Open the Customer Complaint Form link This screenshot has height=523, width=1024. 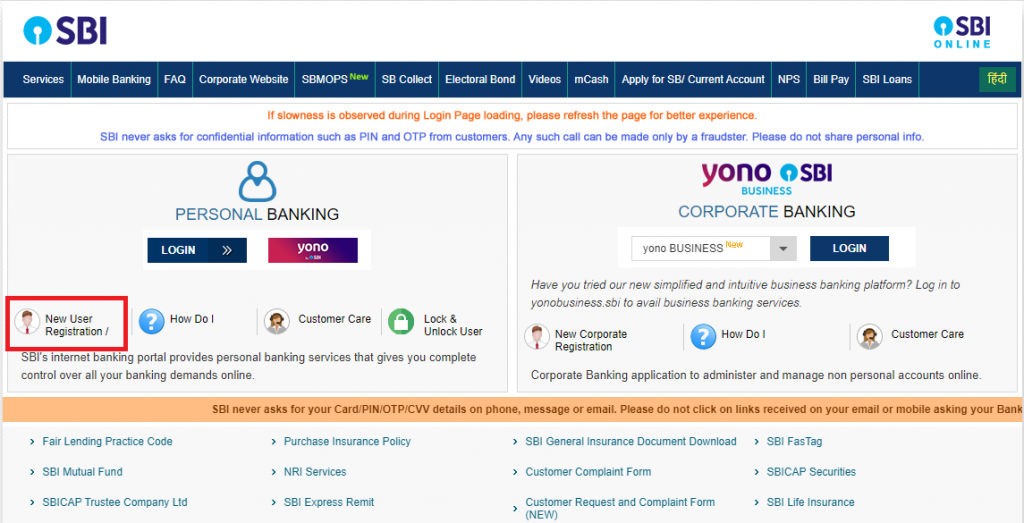click(588, 471)
